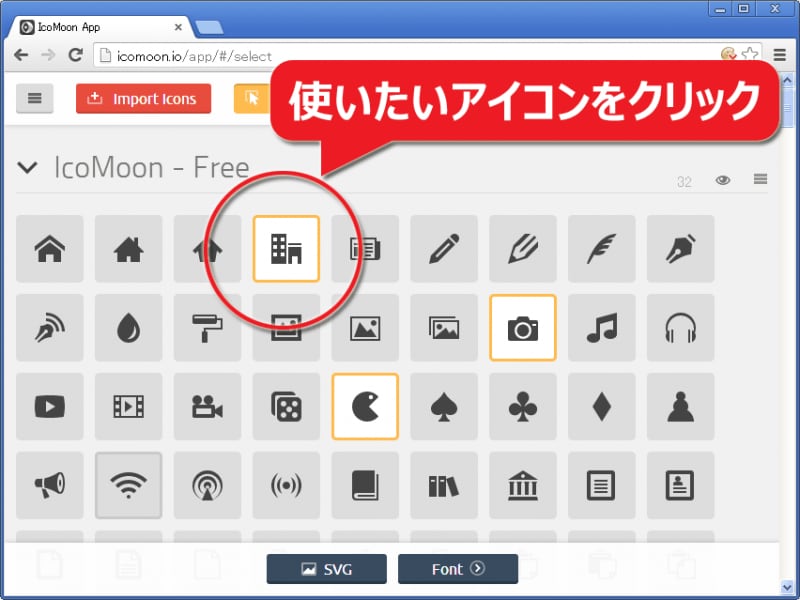Deselect the highlighted camera icon
Screen dimensions: 800x600
[523, 328]
